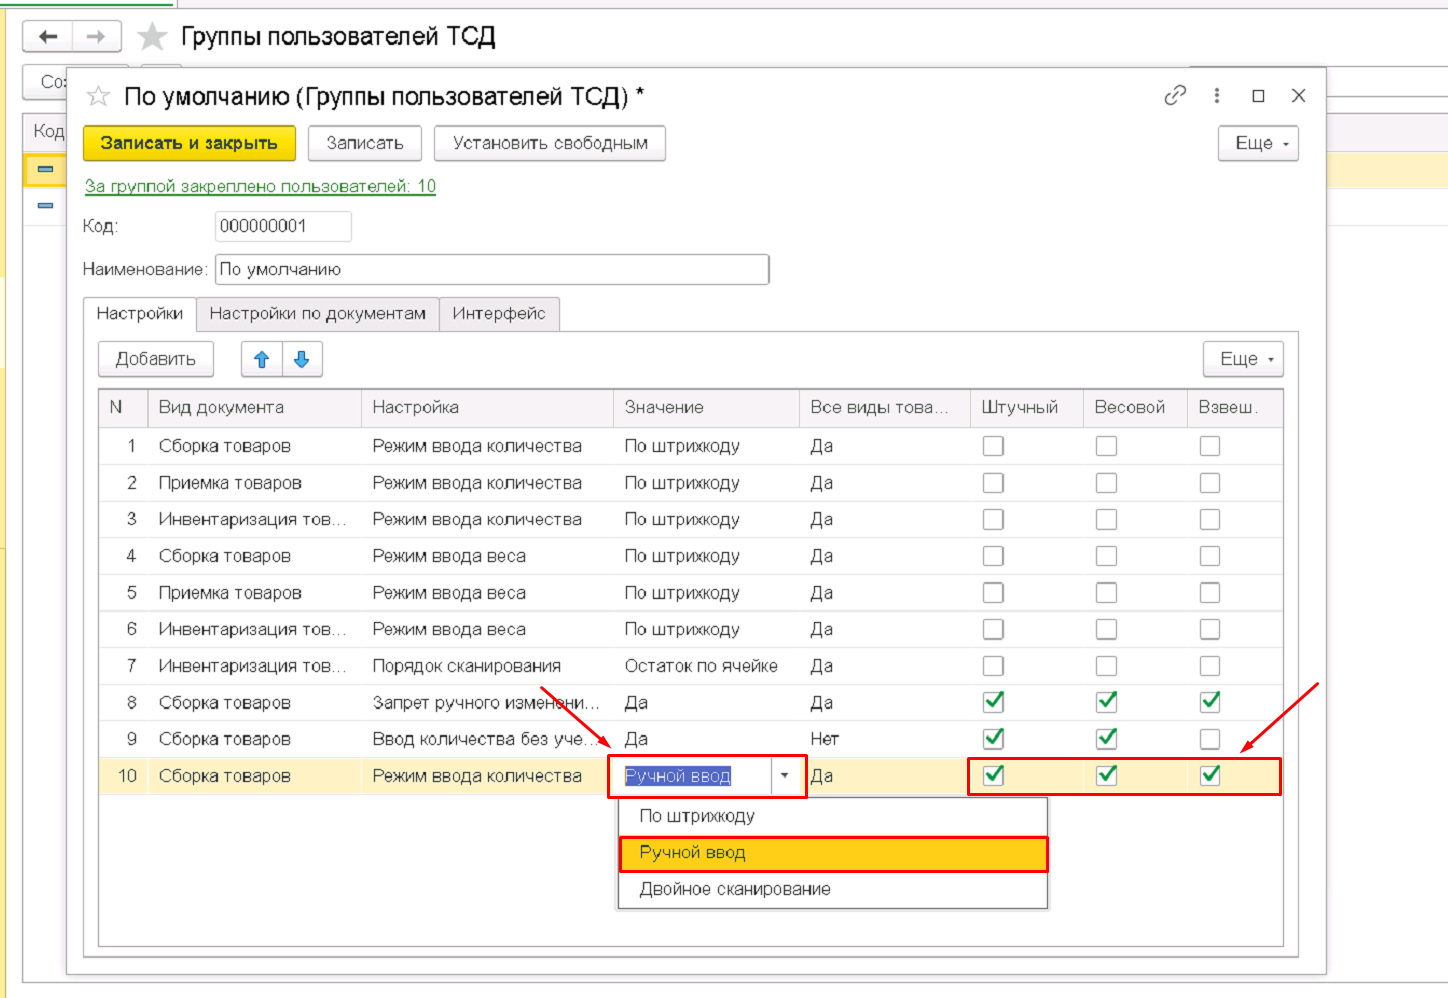Image resolution: width=1448 pixels, height=998 pixels.
Task: Enable Взвеш. checkbox in row 9
Action: point(1210,739)
